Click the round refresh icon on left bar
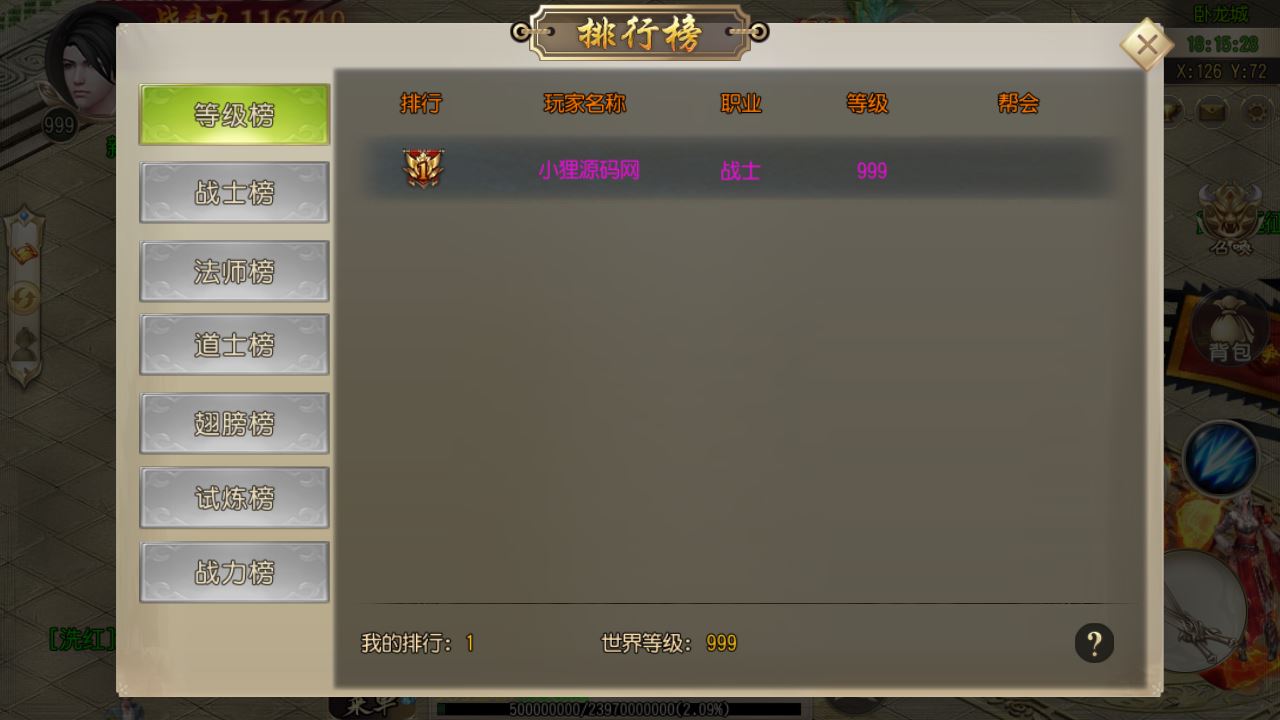1280x720 pixels. click(24, 297)
